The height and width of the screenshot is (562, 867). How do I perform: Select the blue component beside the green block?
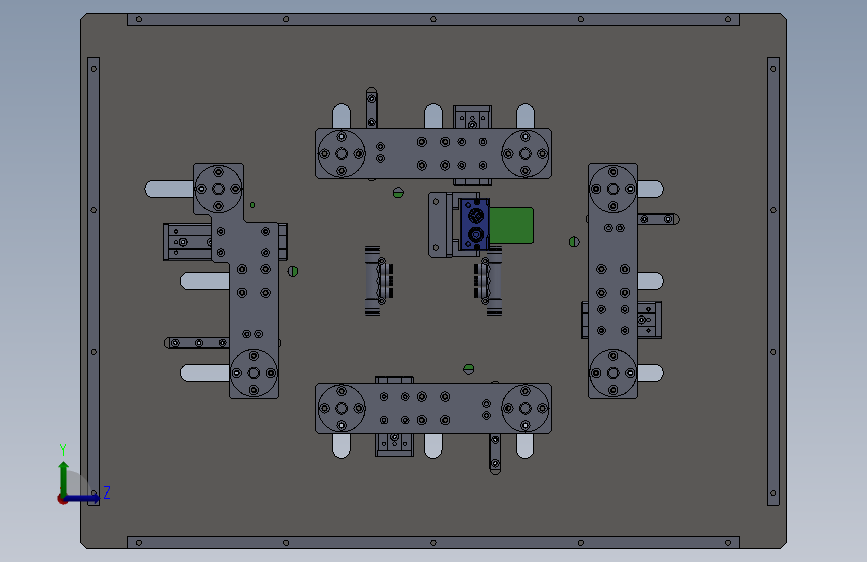pyautogui.click(x=474, y=225)
